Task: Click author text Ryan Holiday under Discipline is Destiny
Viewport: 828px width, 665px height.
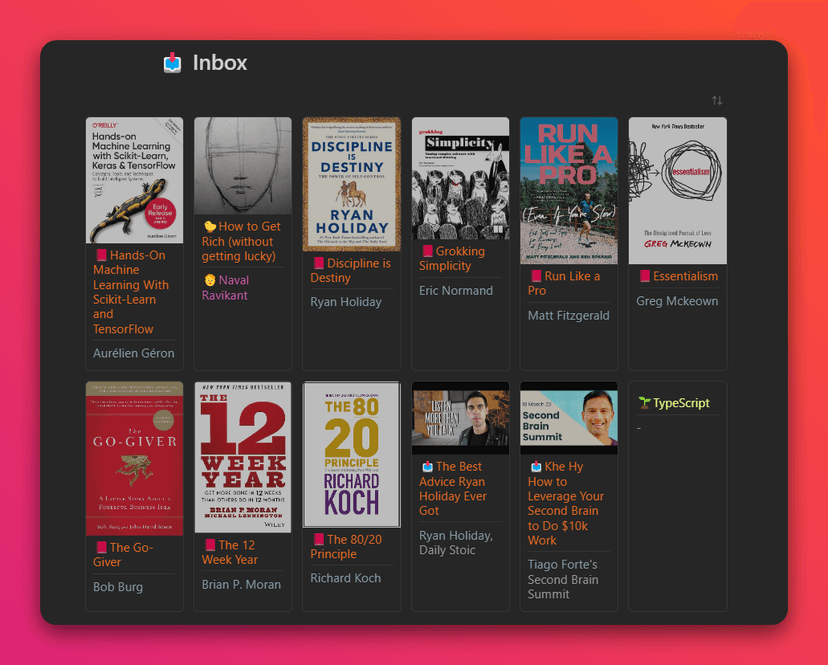Action: [x=346, y=302]
